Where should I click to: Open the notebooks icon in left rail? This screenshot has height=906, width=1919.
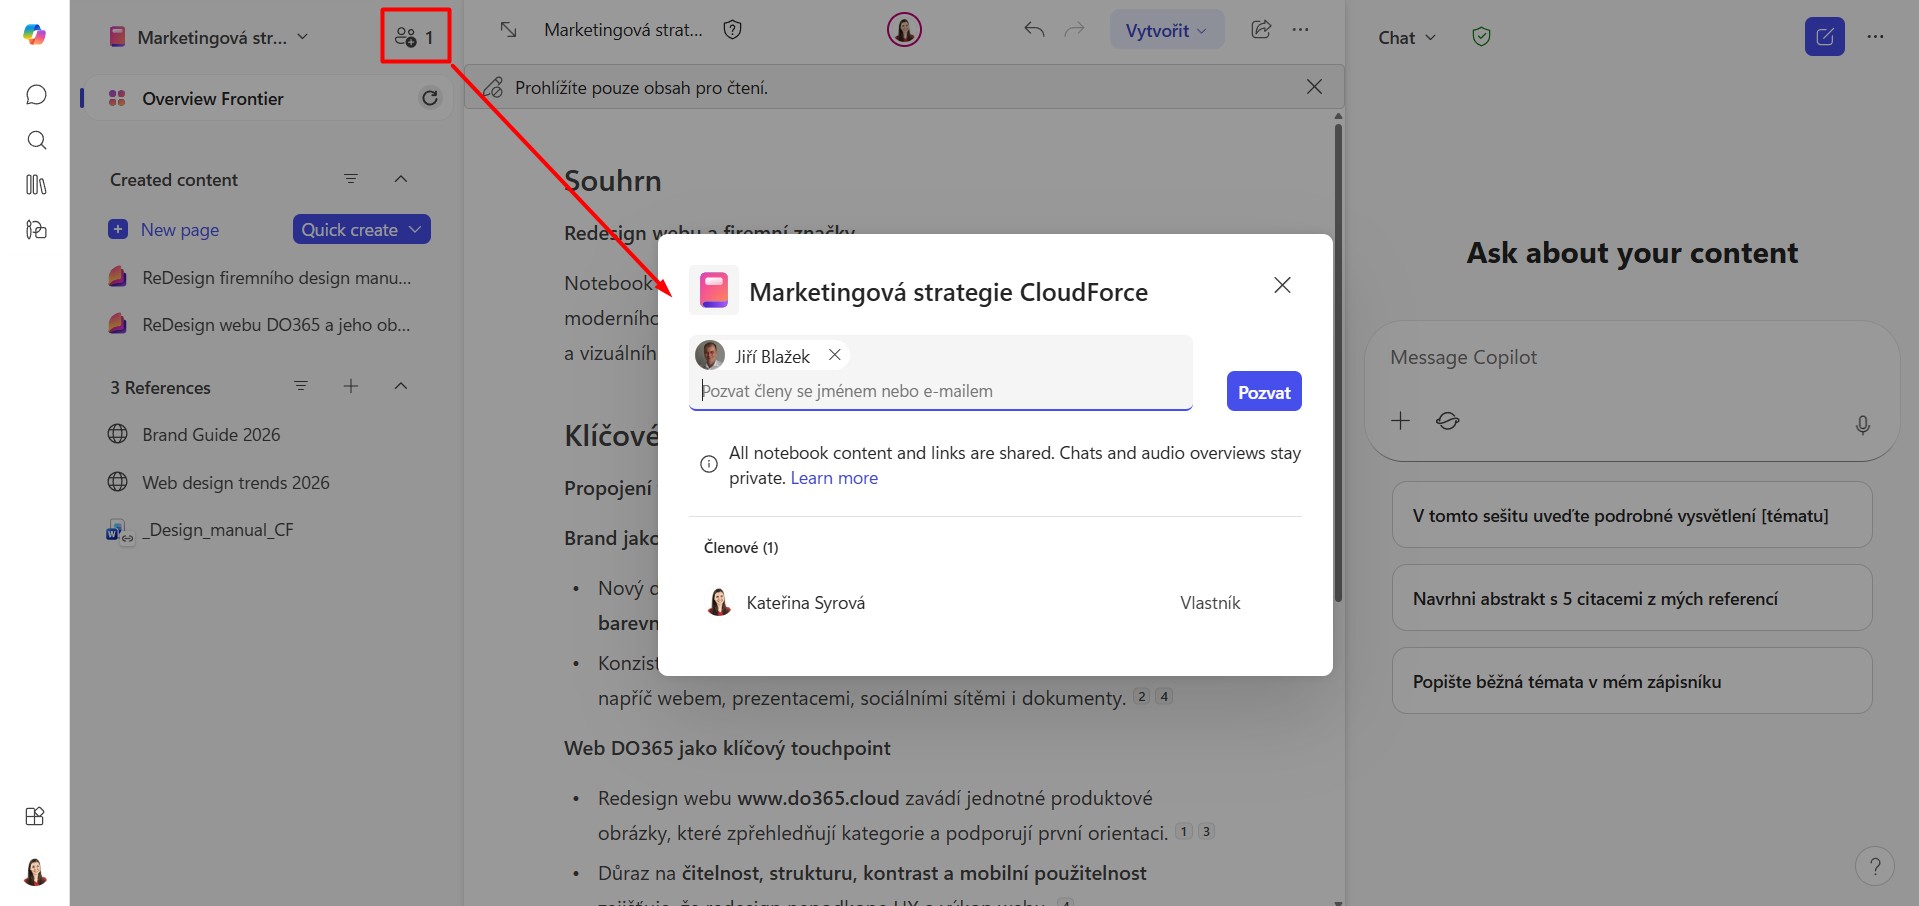point(36,230)
